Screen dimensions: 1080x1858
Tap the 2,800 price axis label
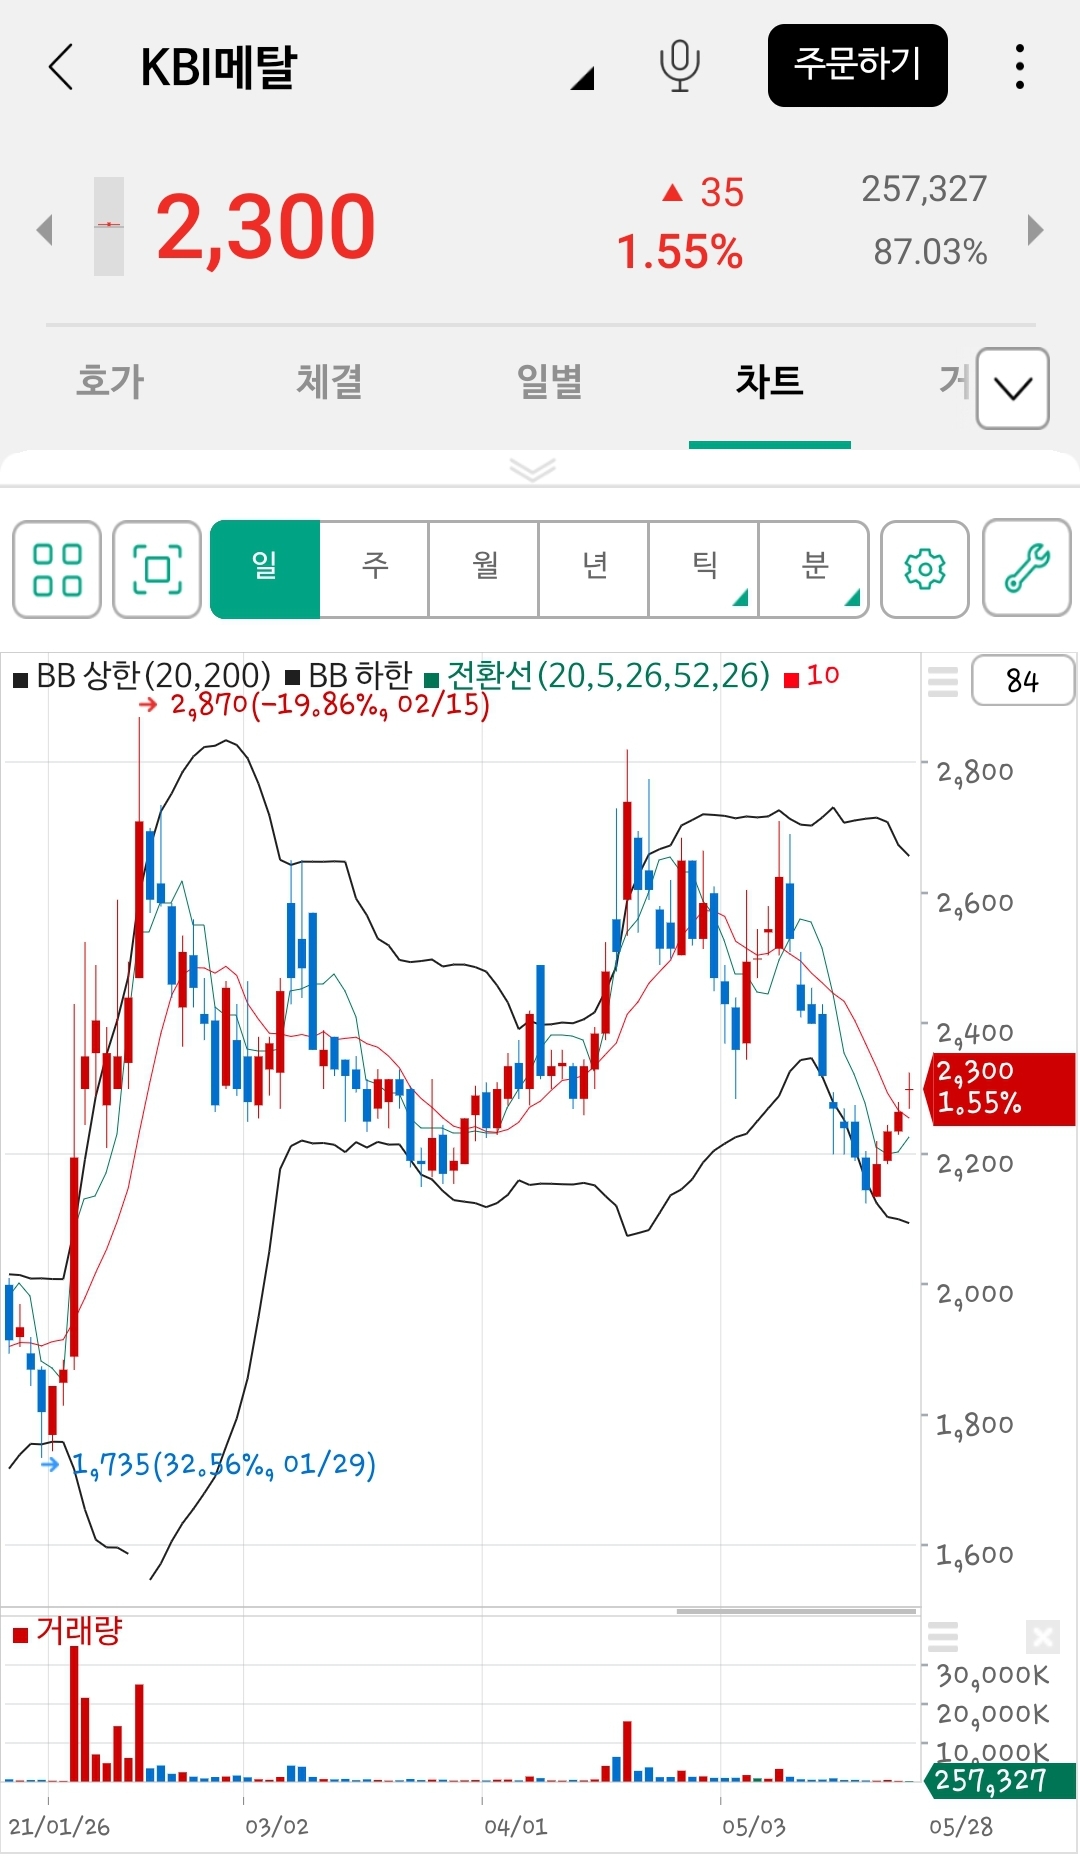(x=975, y=772)
